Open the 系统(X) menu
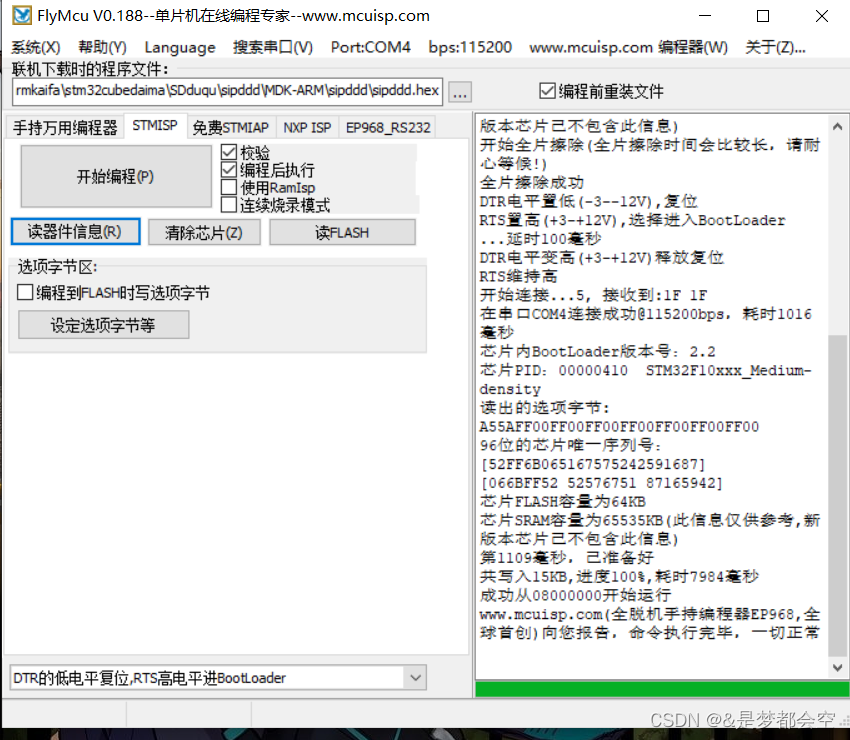 [34, 46]
